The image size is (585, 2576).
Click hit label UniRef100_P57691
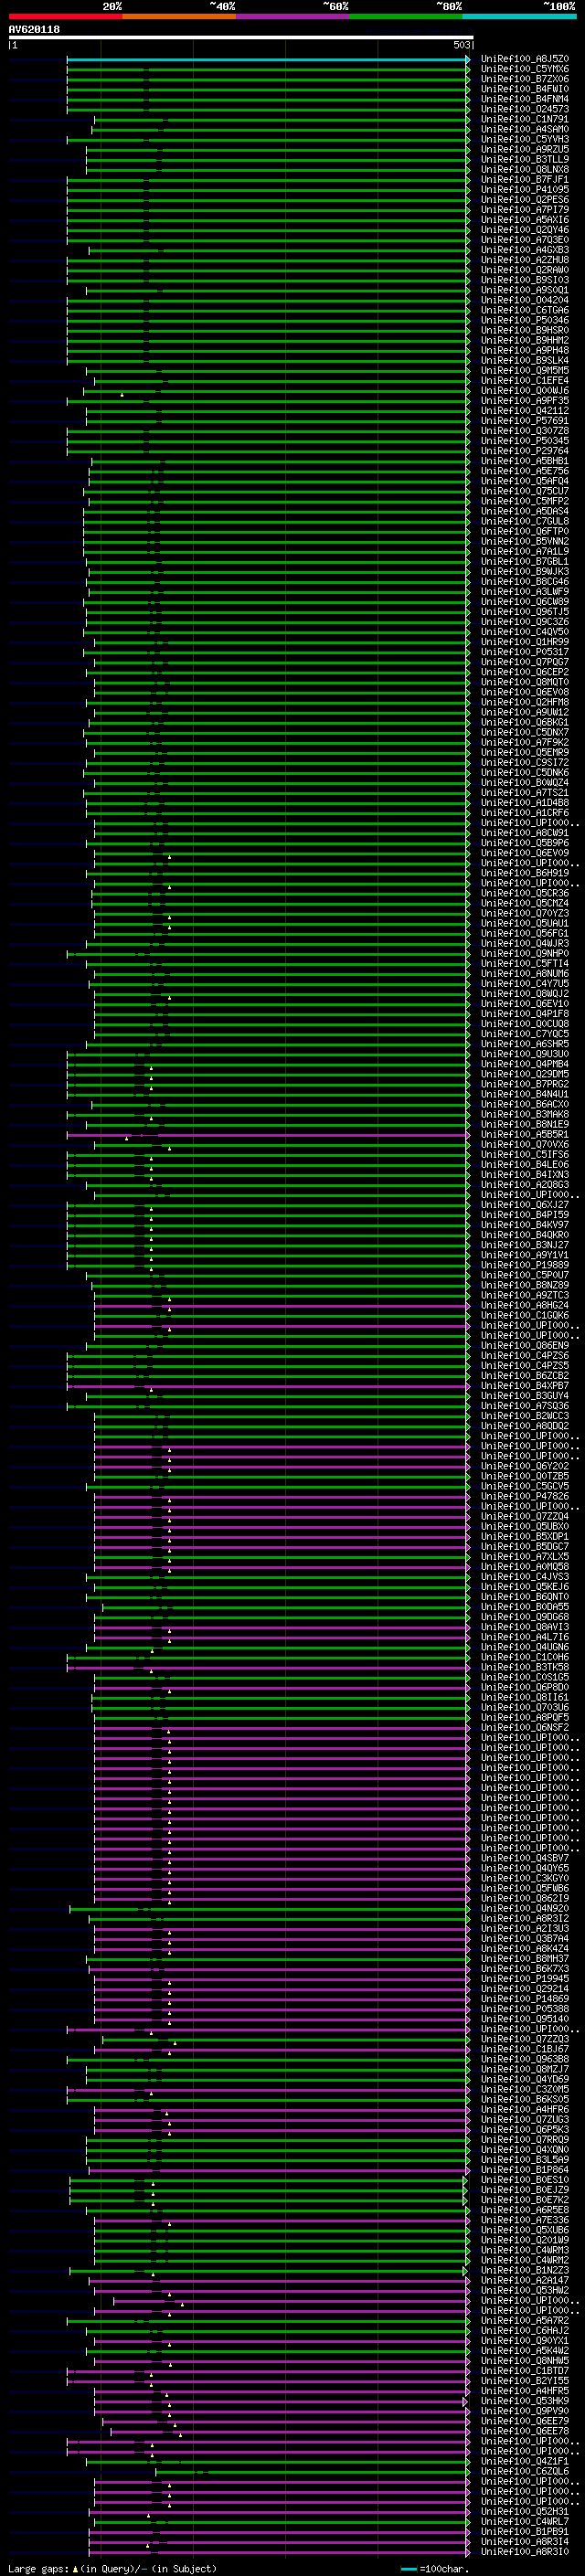tap(524, 421)
